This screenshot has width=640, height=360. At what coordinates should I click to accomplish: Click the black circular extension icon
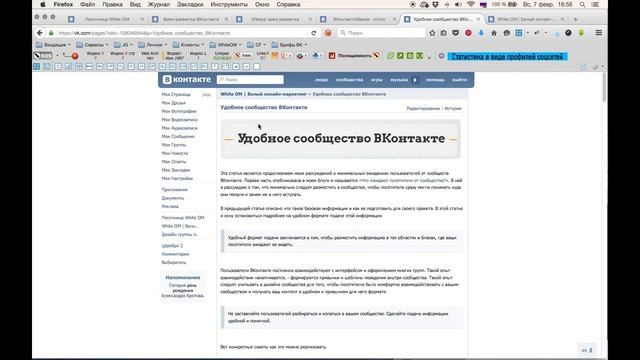[x=569, y=33]
